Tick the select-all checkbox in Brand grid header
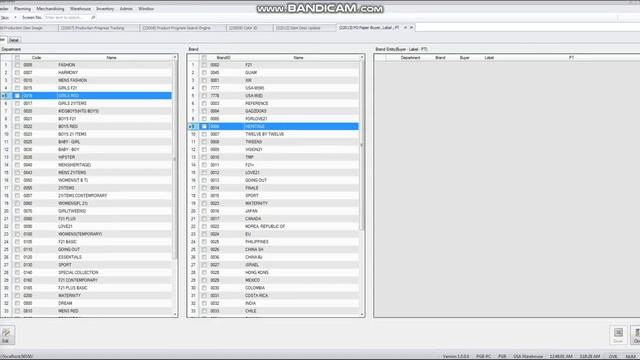640x360 pixels. pyautogui.click(x=204, y=58)
